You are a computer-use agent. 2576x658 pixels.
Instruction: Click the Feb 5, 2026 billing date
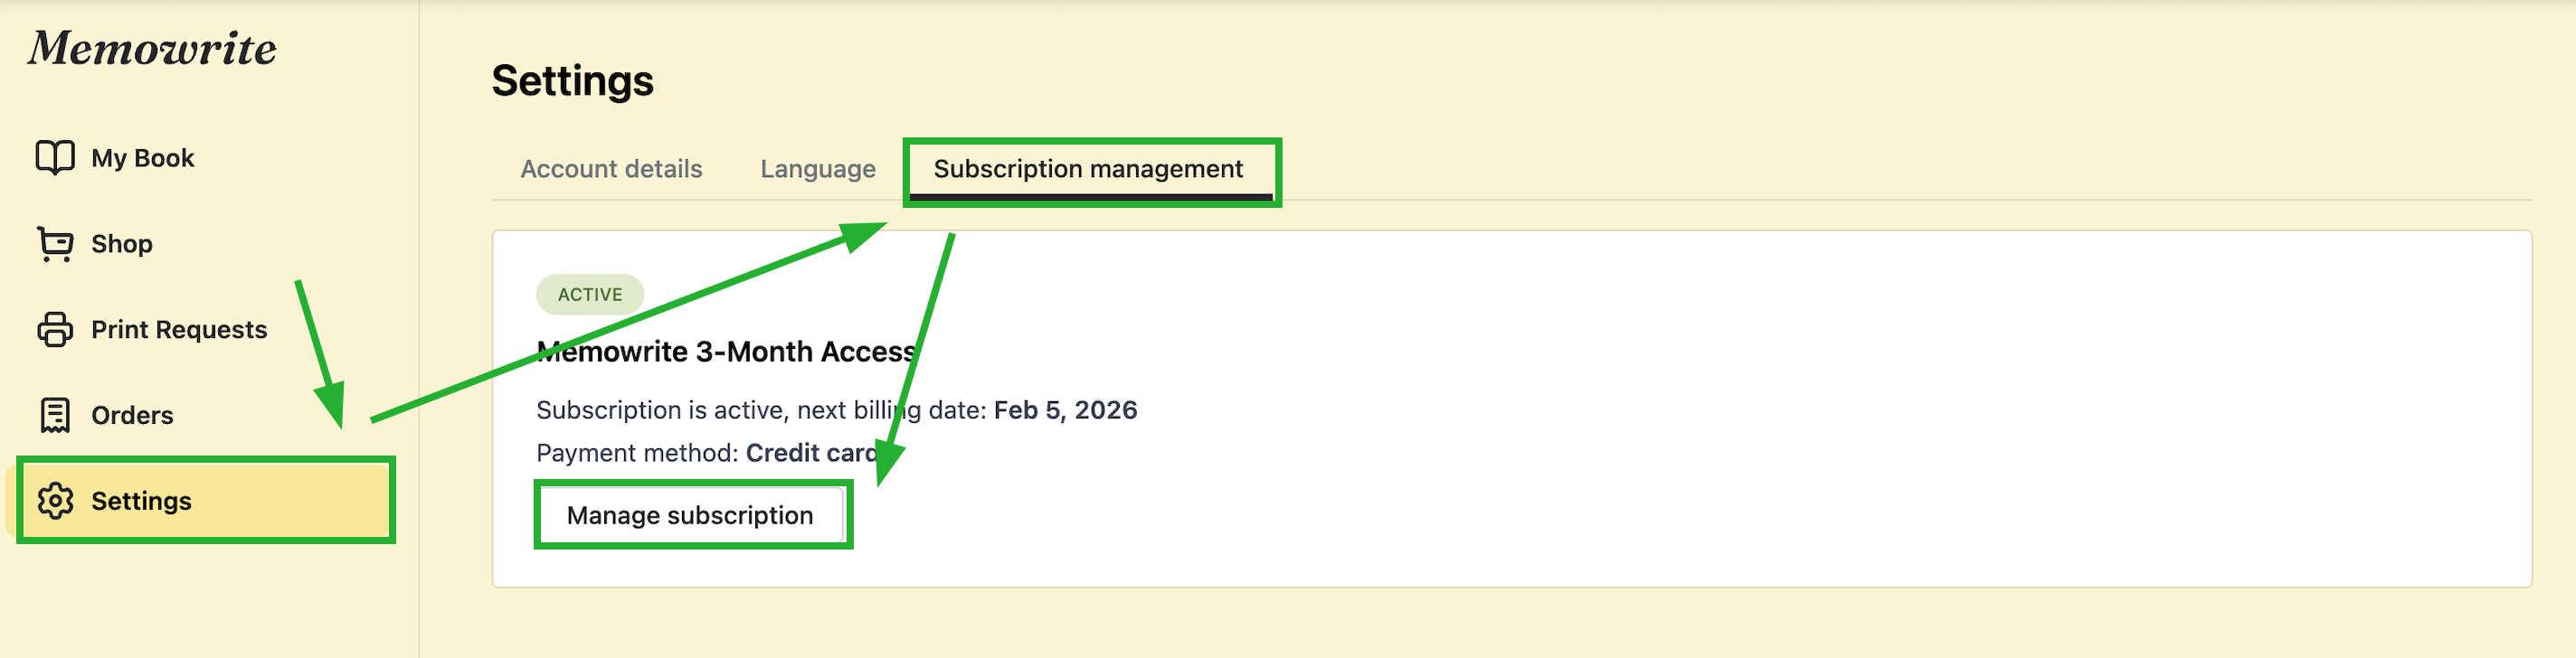(x=1065, y=410)
